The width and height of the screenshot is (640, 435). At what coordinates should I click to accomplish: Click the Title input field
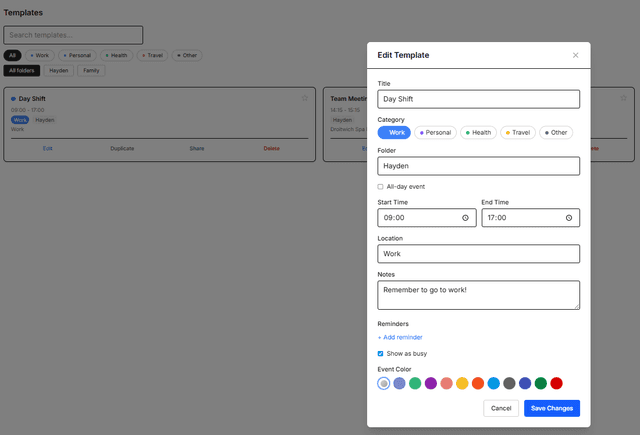(x=478, y=99)
